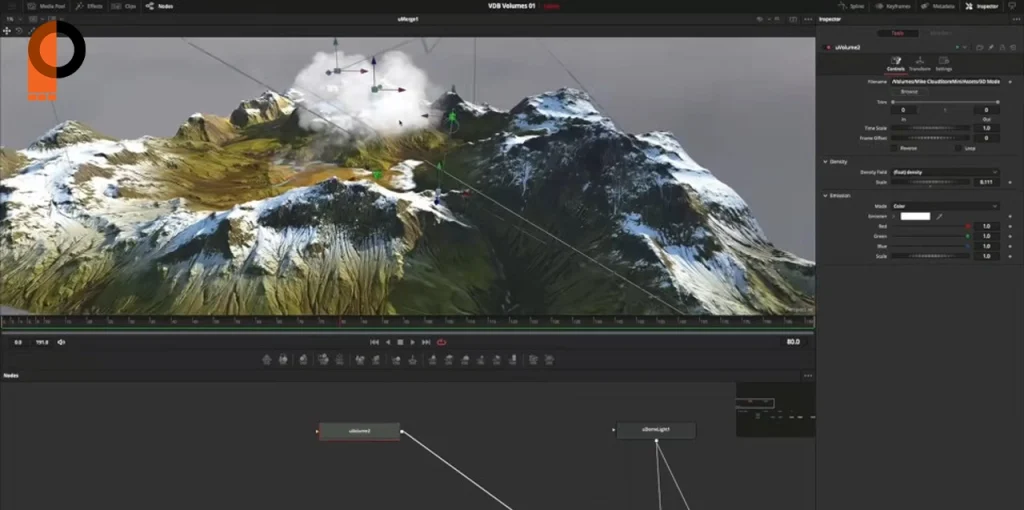Viewport: 1024px width, 510px height.
Task: Toggle the Effects library panel
Action: pos(90,6)
